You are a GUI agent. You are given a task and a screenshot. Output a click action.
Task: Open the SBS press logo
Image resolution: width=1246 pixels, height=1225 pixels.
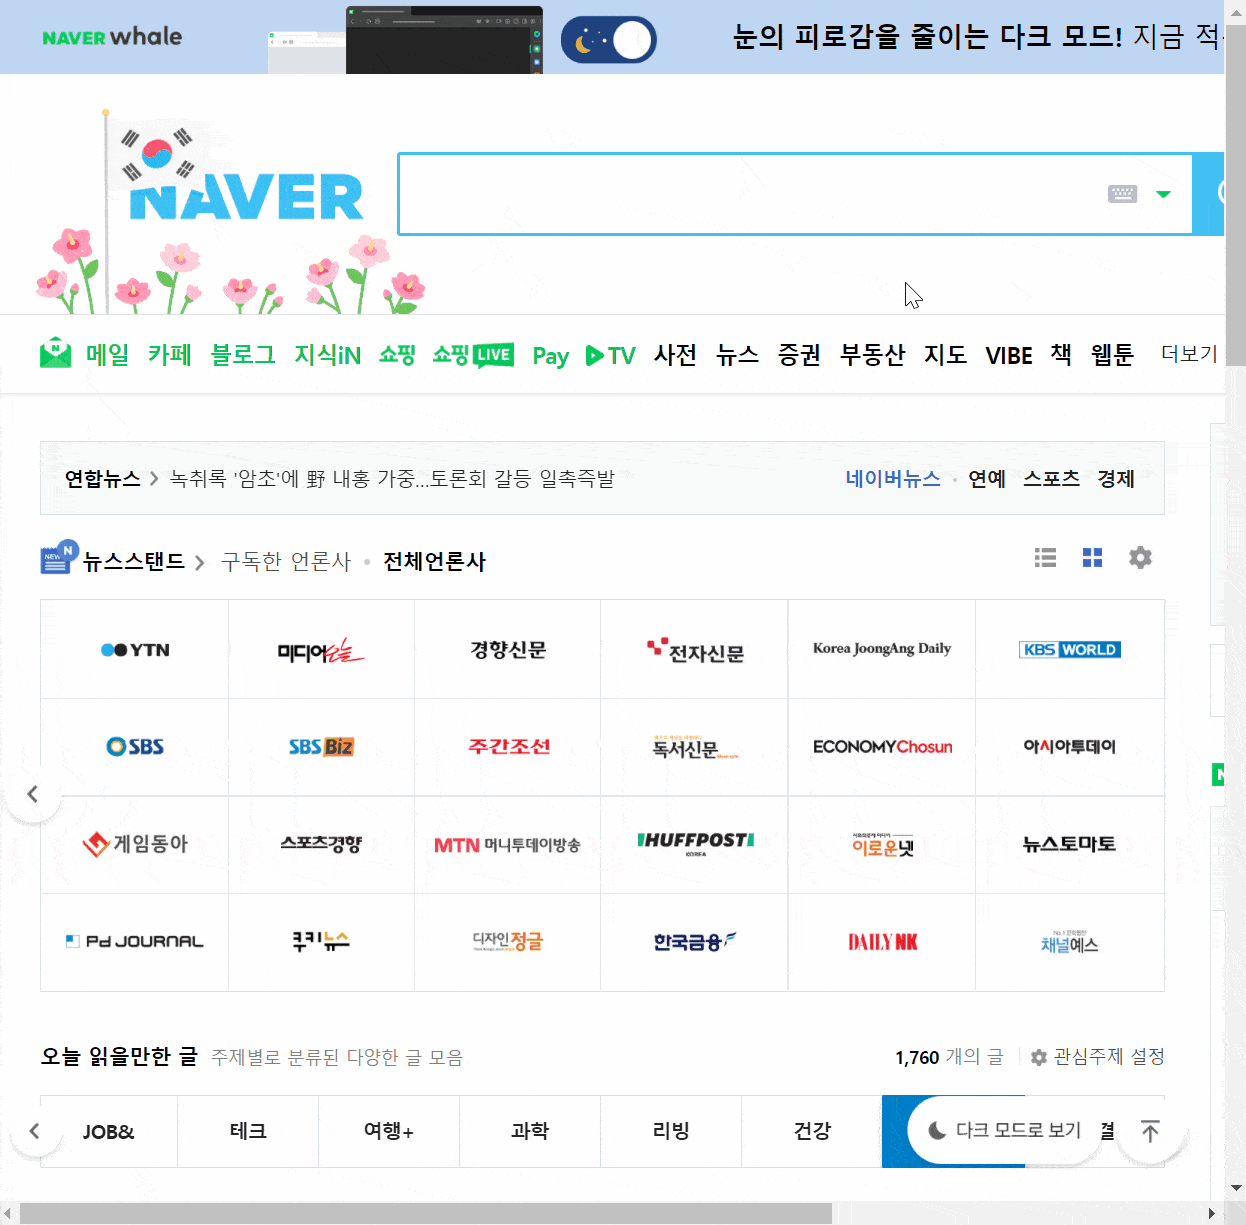point(135,746)
